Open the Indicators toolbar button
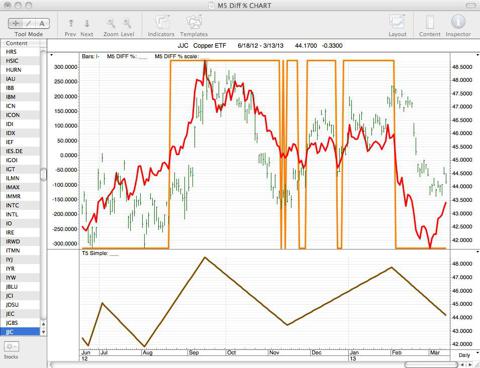This screenshot has width=480, height=368. point(162,23)
